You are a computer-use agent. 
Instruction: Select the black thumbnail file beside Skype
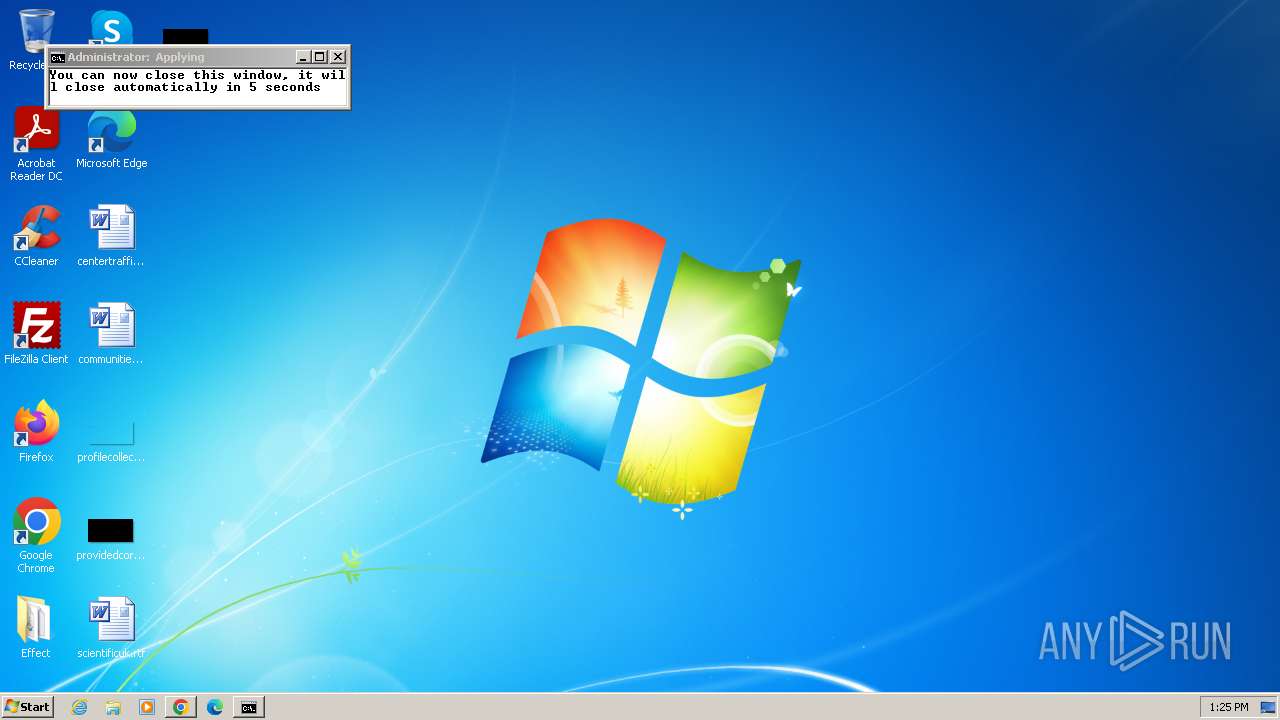186,36
